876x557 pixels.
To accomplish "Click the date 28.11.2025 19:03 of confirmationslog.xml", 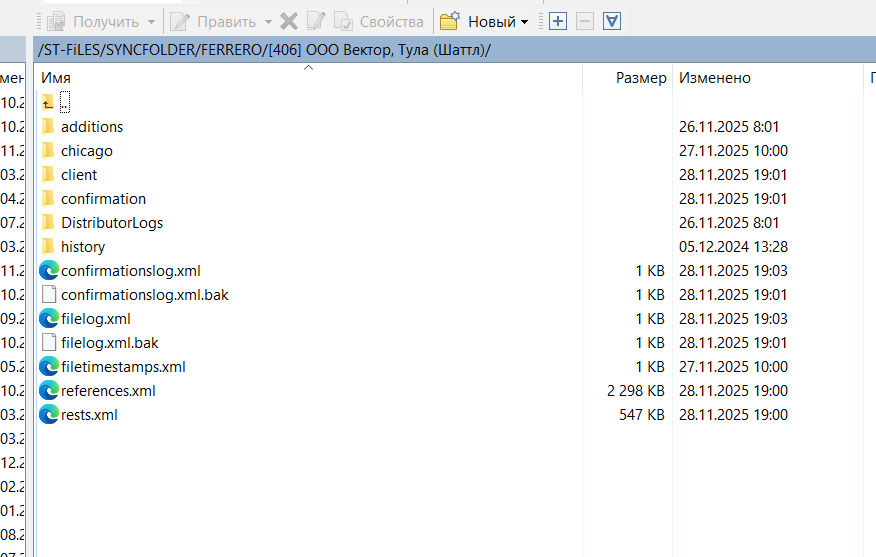I will [733, 271].
